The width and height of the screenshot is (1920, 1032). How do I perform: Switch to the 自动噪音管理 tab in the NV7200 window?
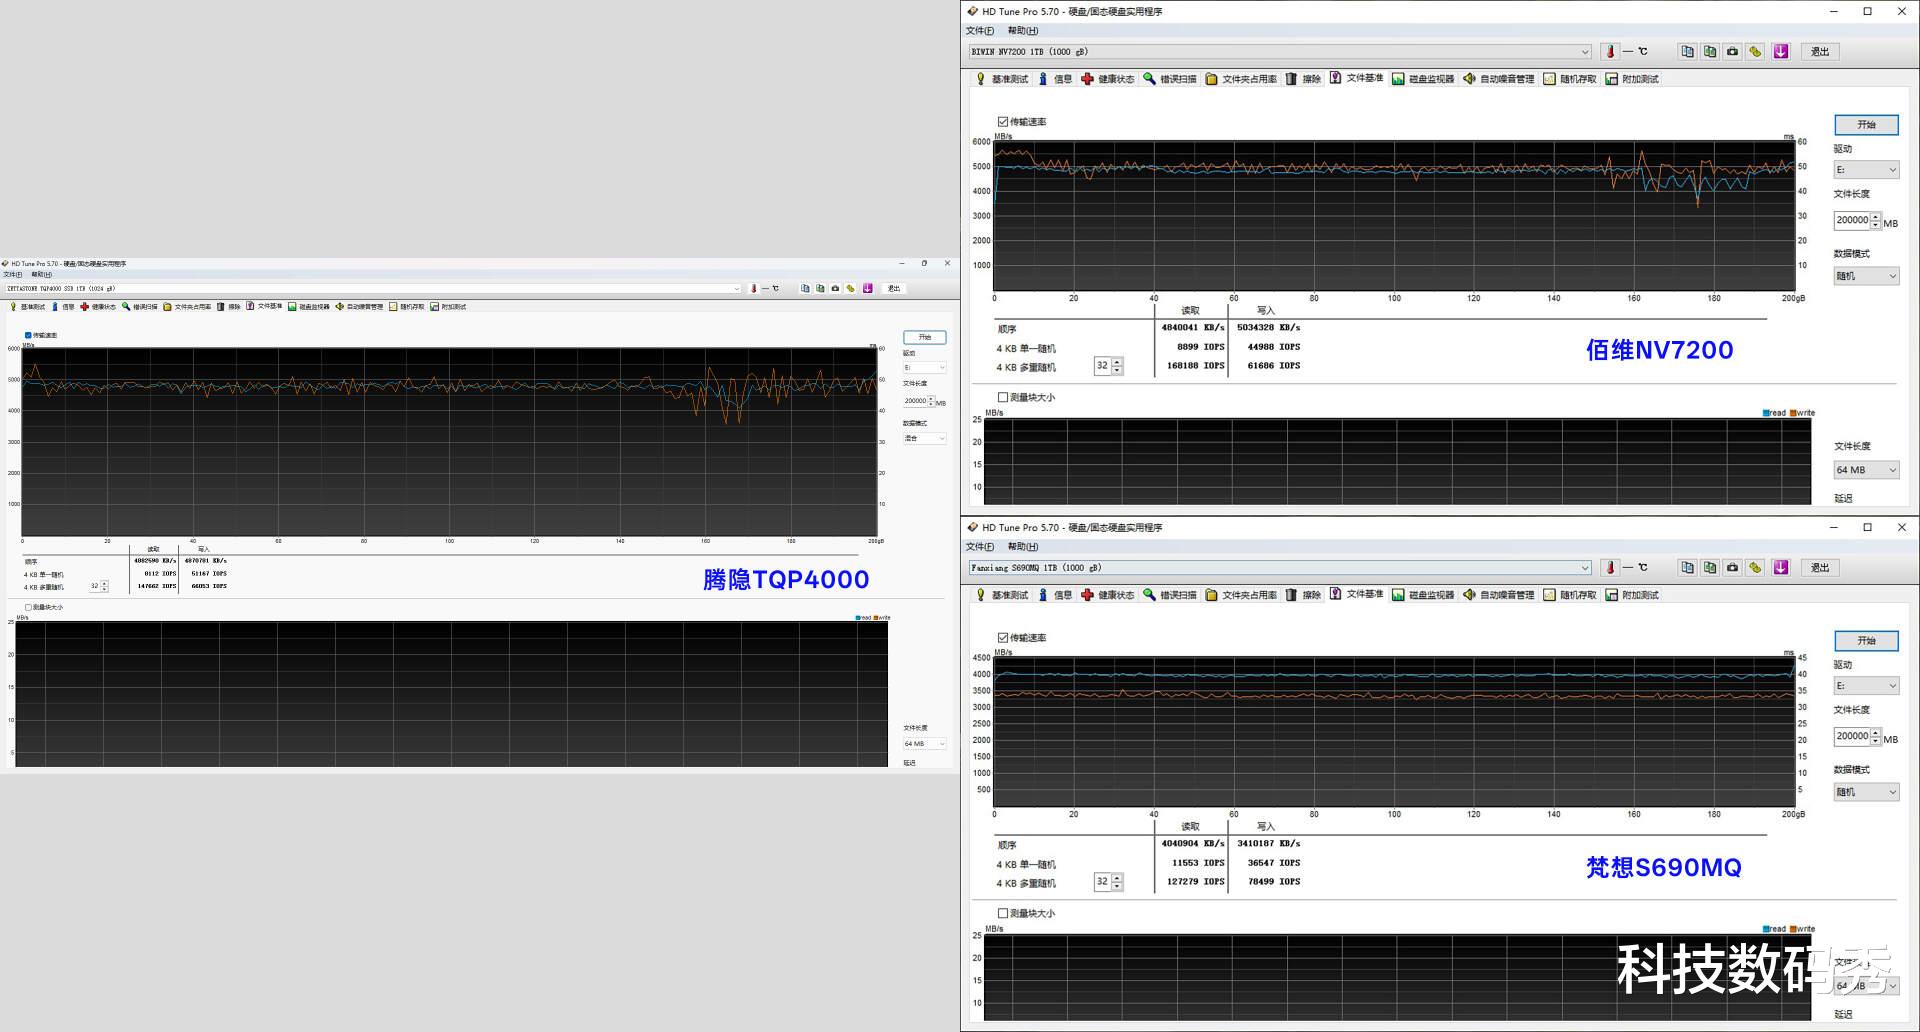point(1499,79)
